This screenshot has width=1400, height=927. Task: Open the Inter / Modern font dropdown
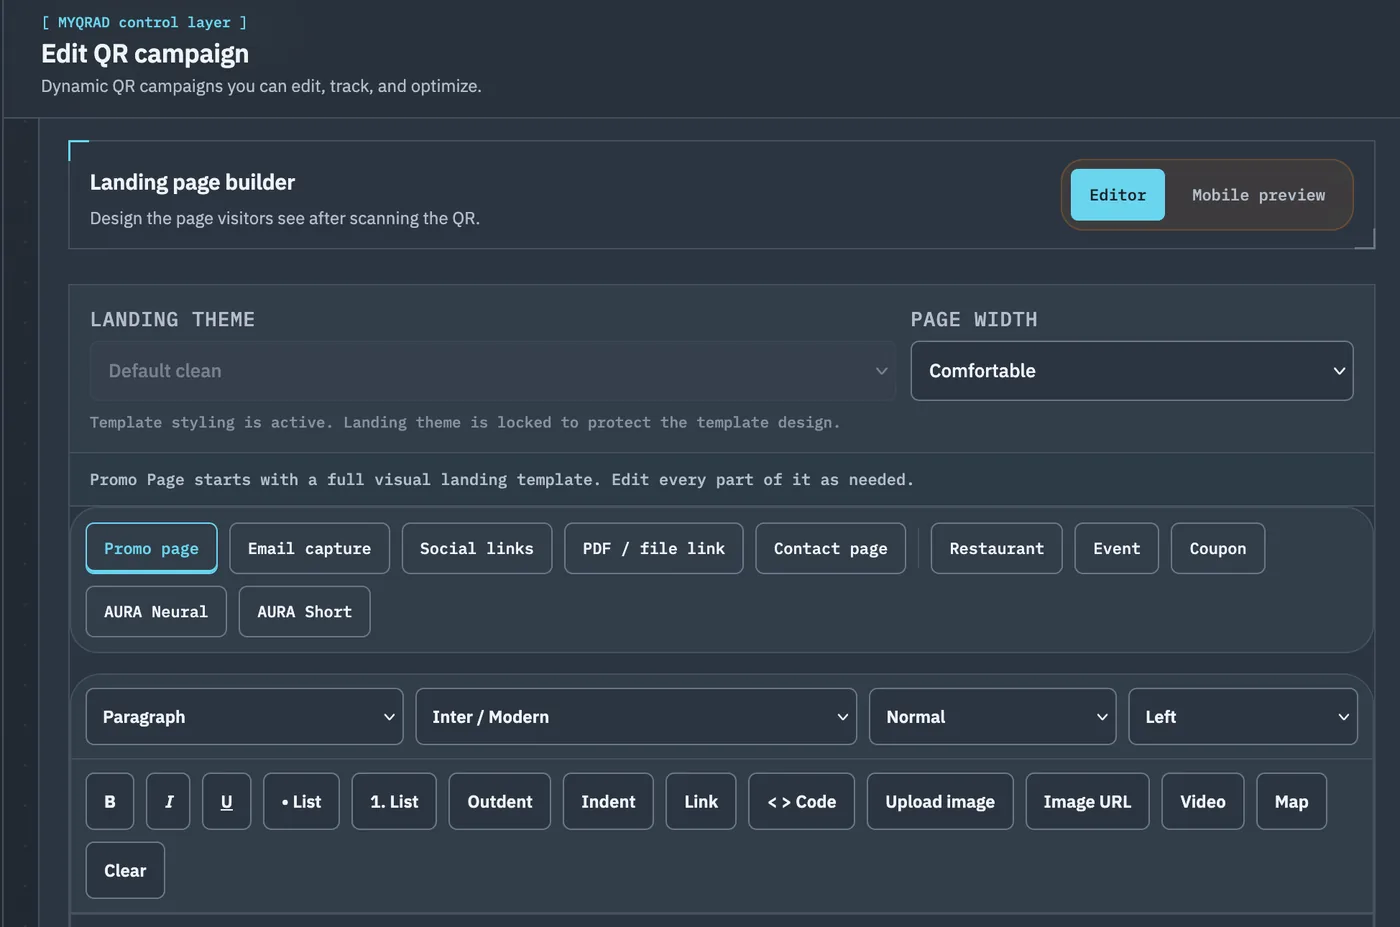coord(636,716)
